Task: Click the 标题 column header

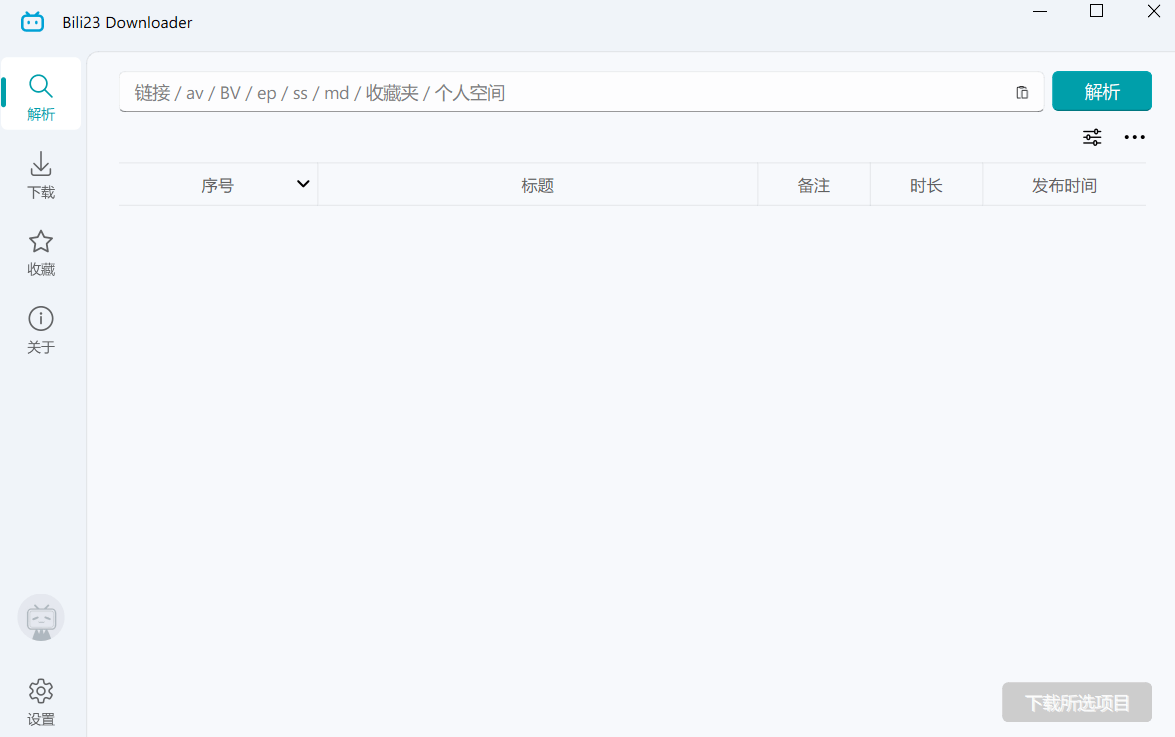Action: [x=537, y=185]
